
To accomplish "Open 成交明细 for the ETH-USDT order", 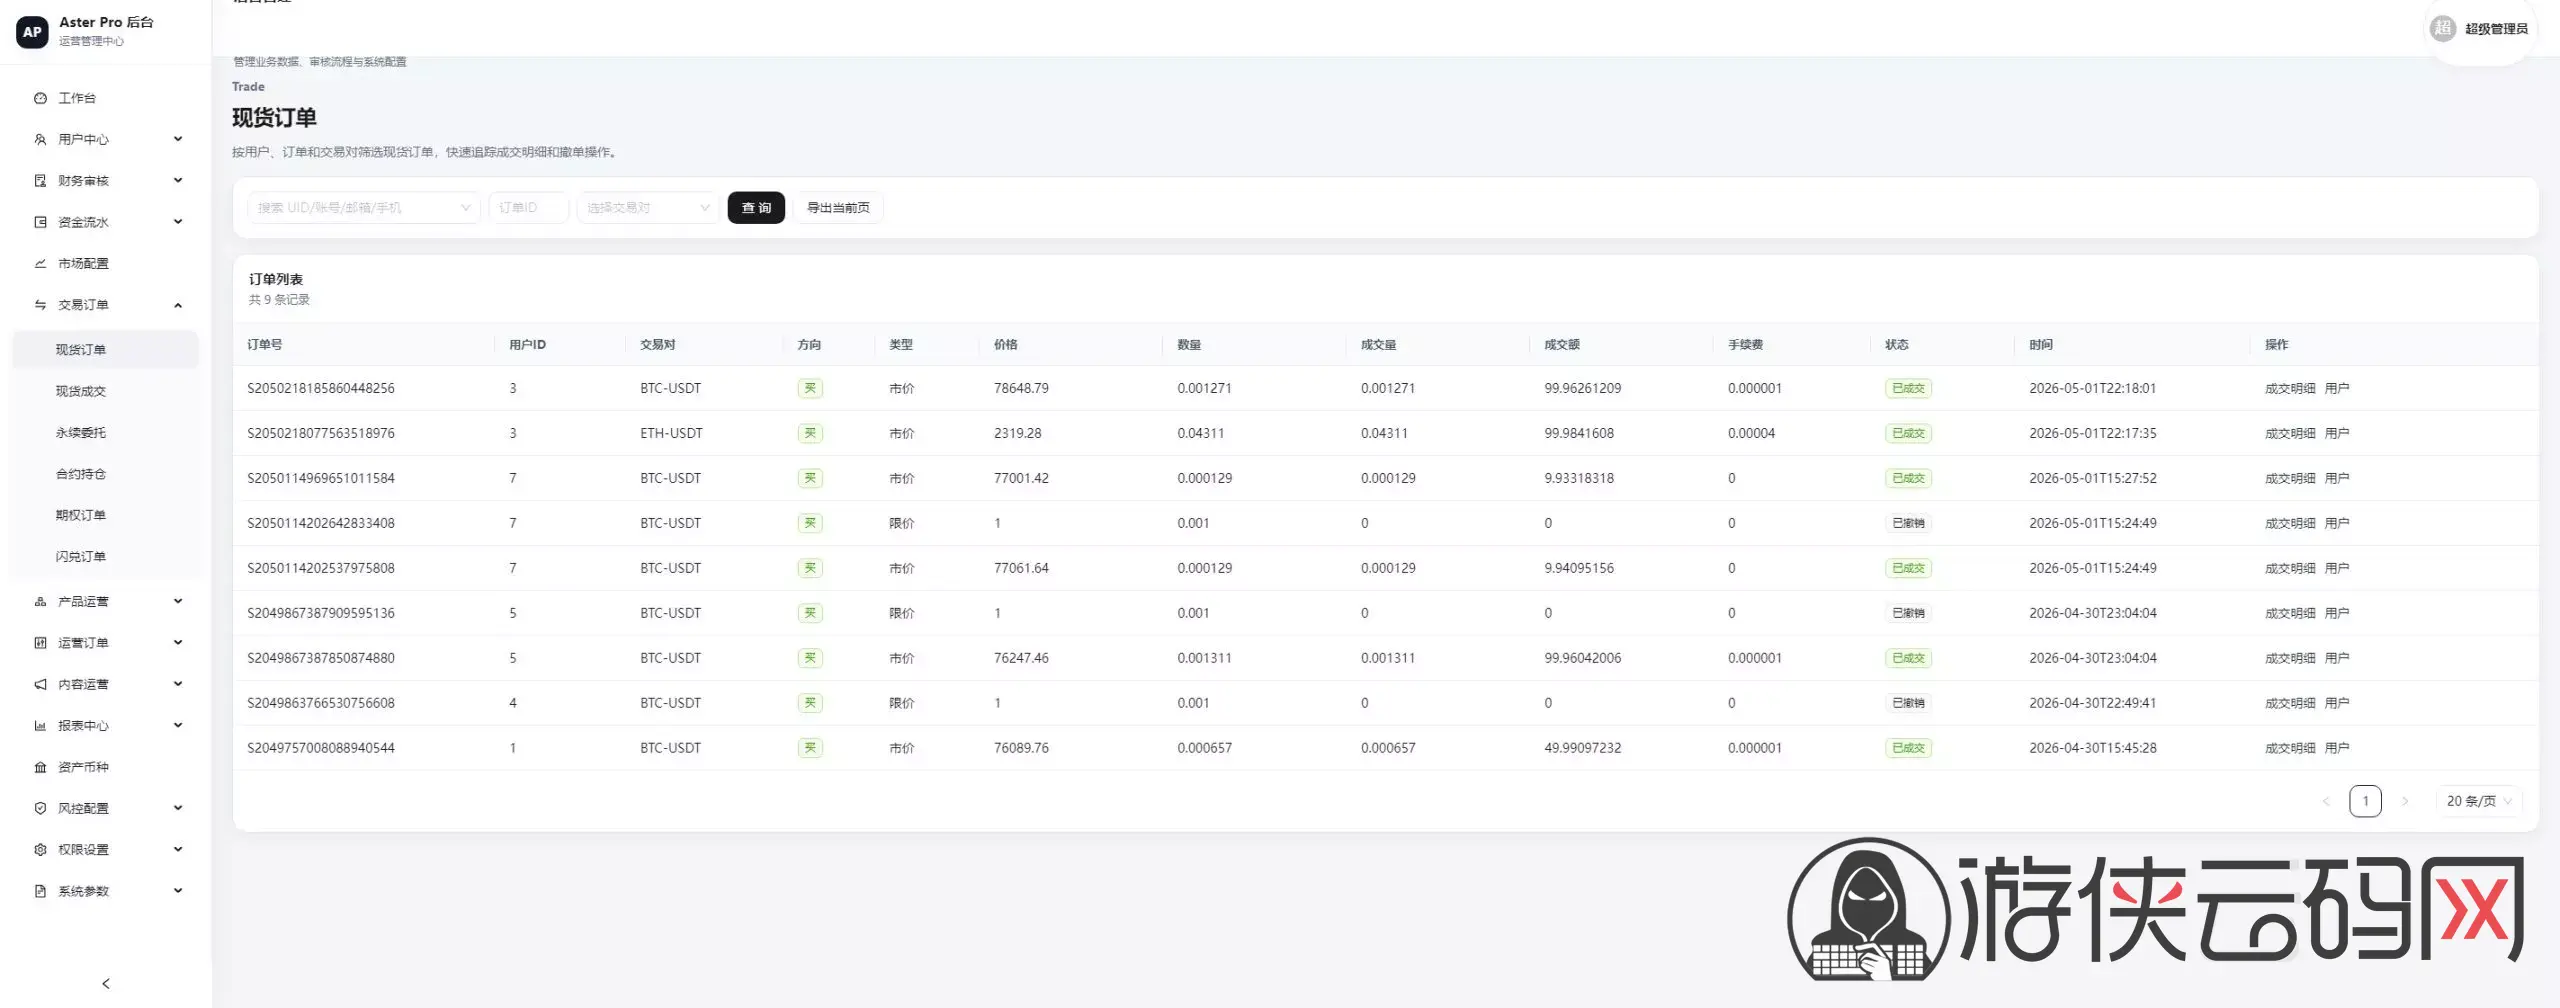I will (2289, 433).
